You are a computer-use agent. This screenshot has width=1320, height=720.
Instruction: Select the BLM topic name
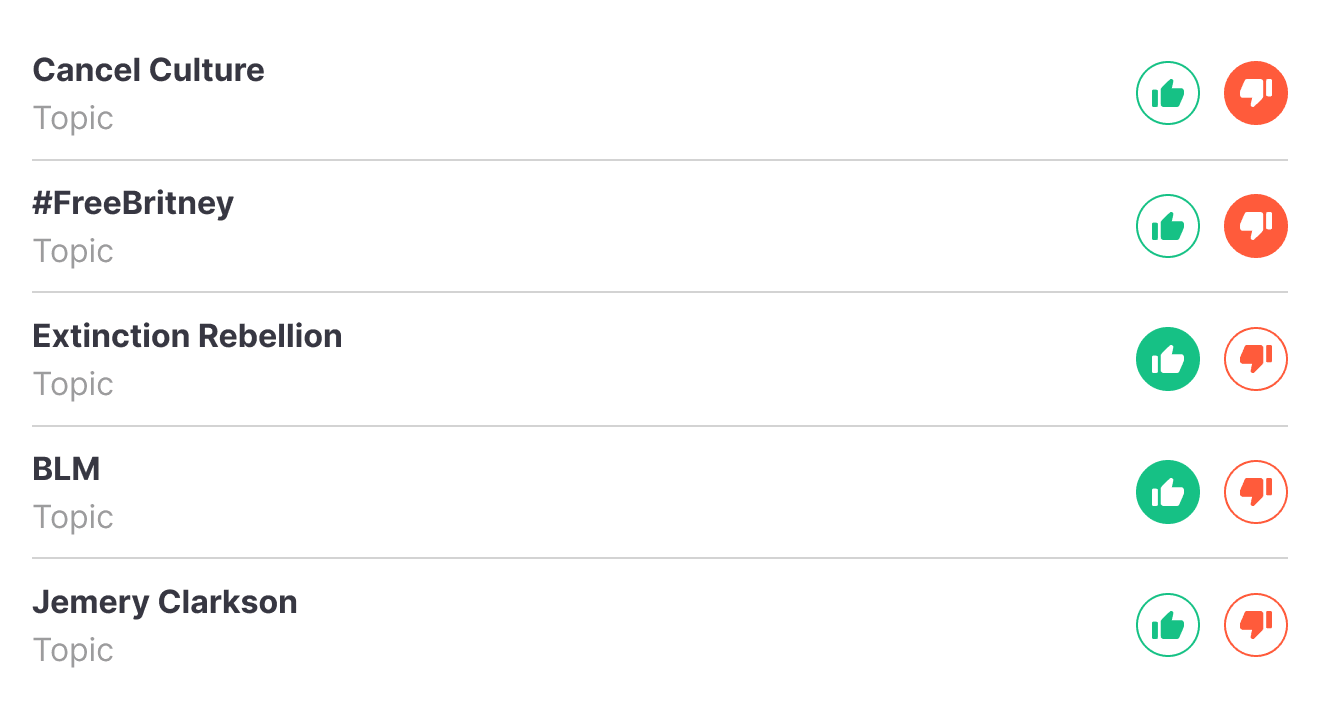tap(66, 469)
